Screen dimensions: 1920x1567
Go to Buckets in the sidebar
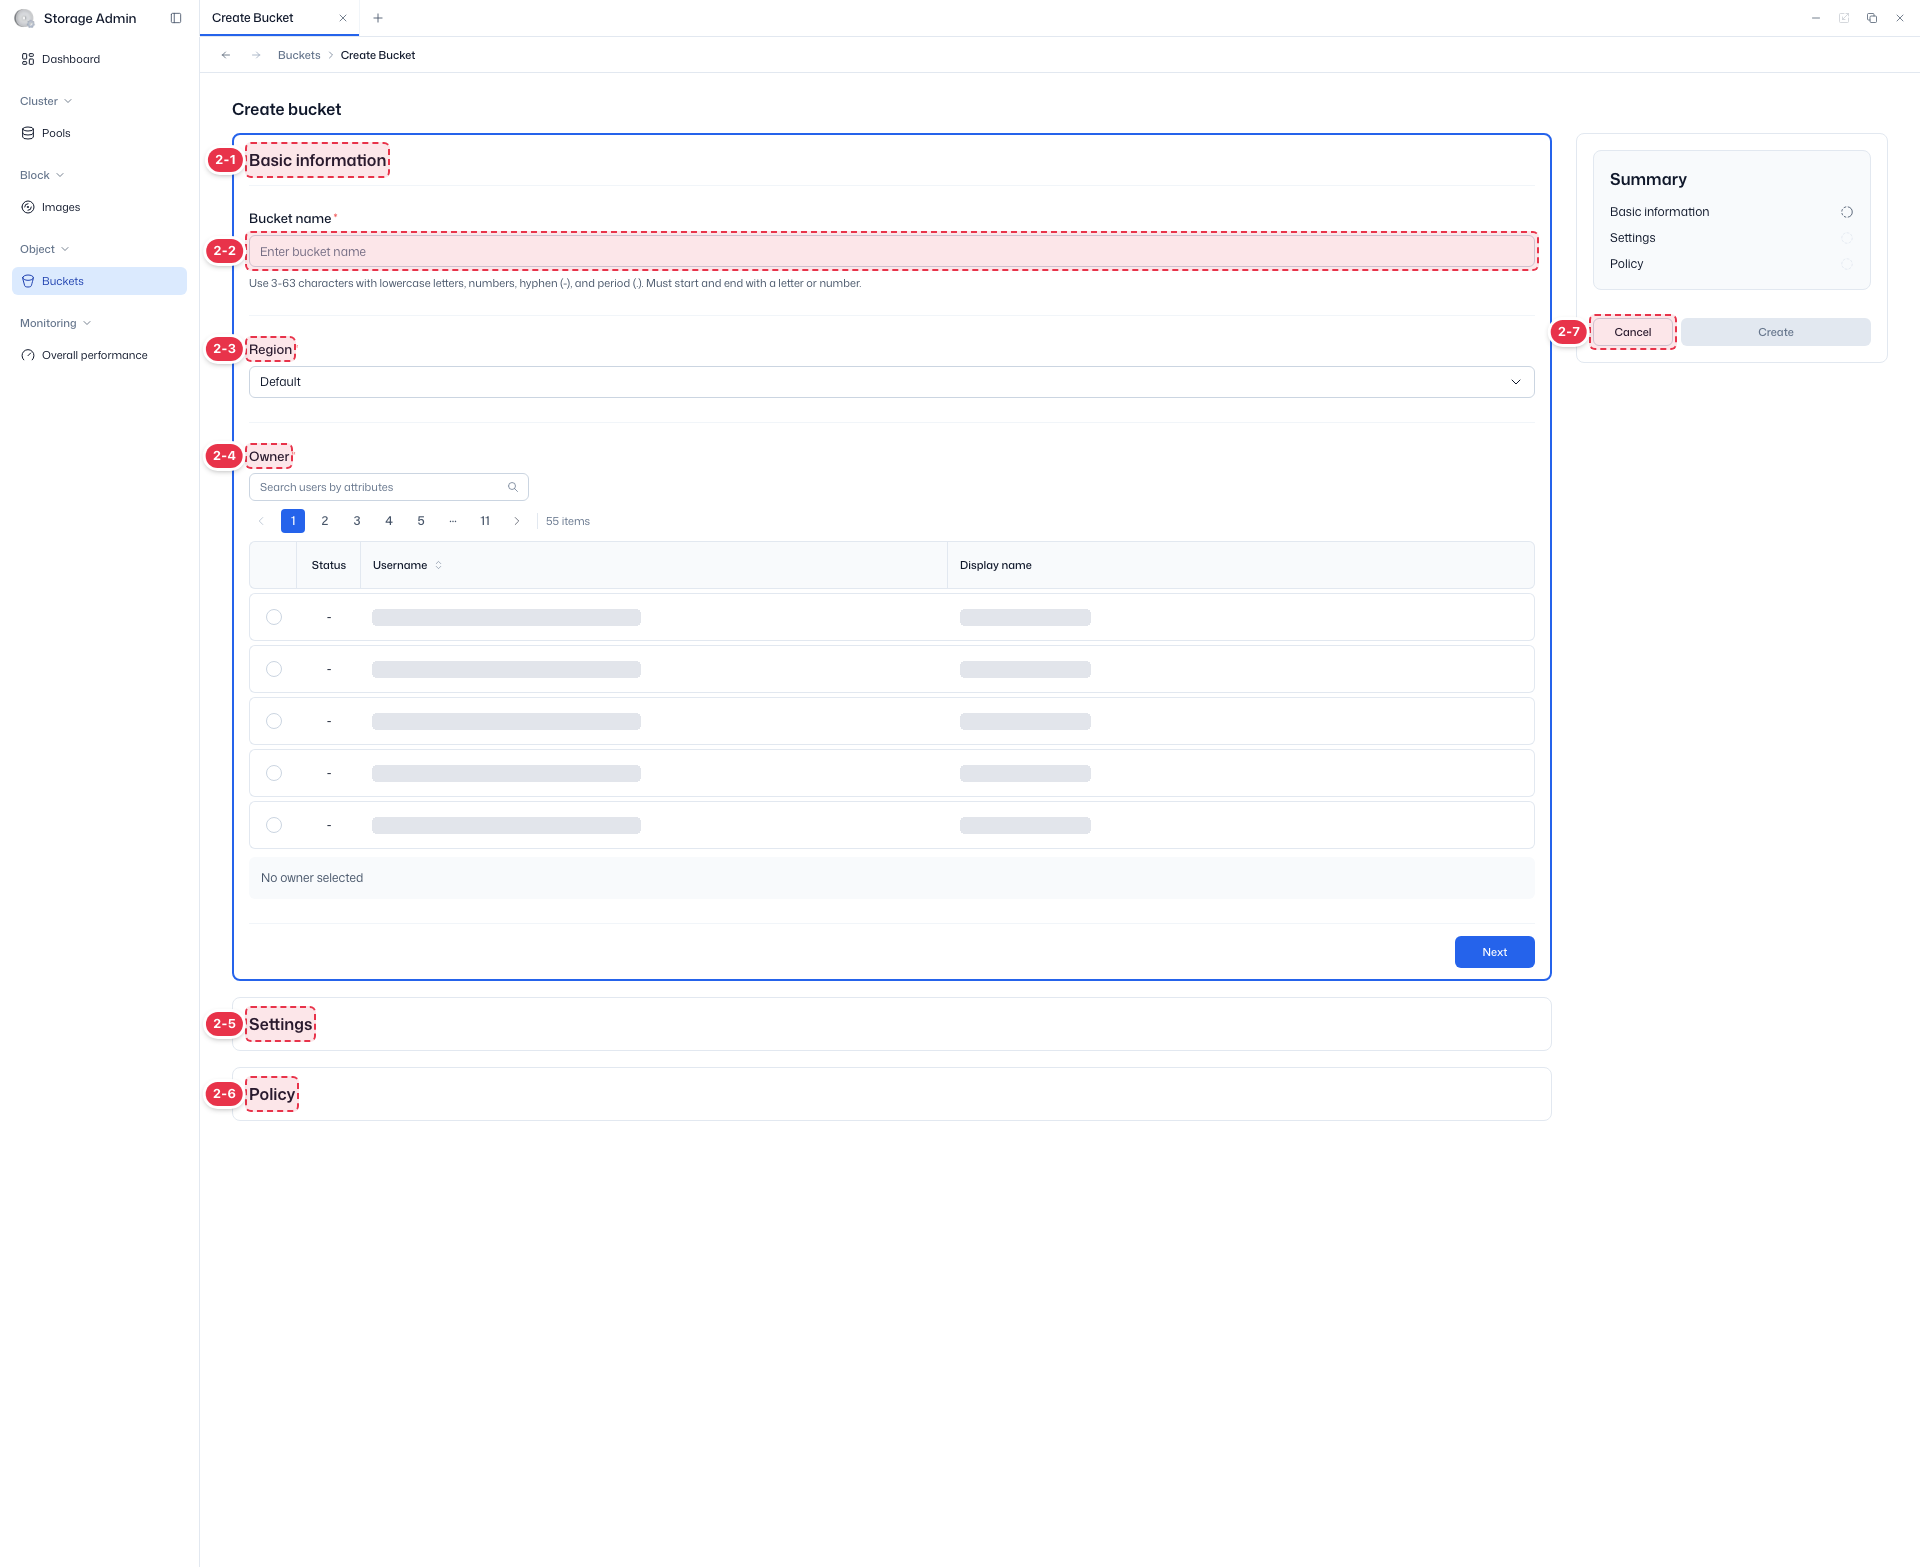(x=99, y=281)
